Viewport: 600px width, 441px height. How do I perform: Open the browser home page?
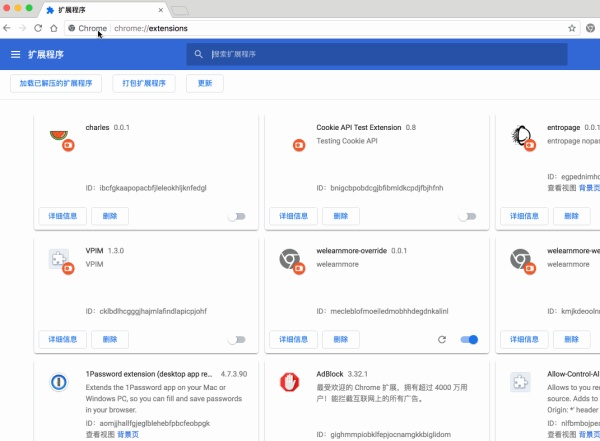click(x=54, y=28)
